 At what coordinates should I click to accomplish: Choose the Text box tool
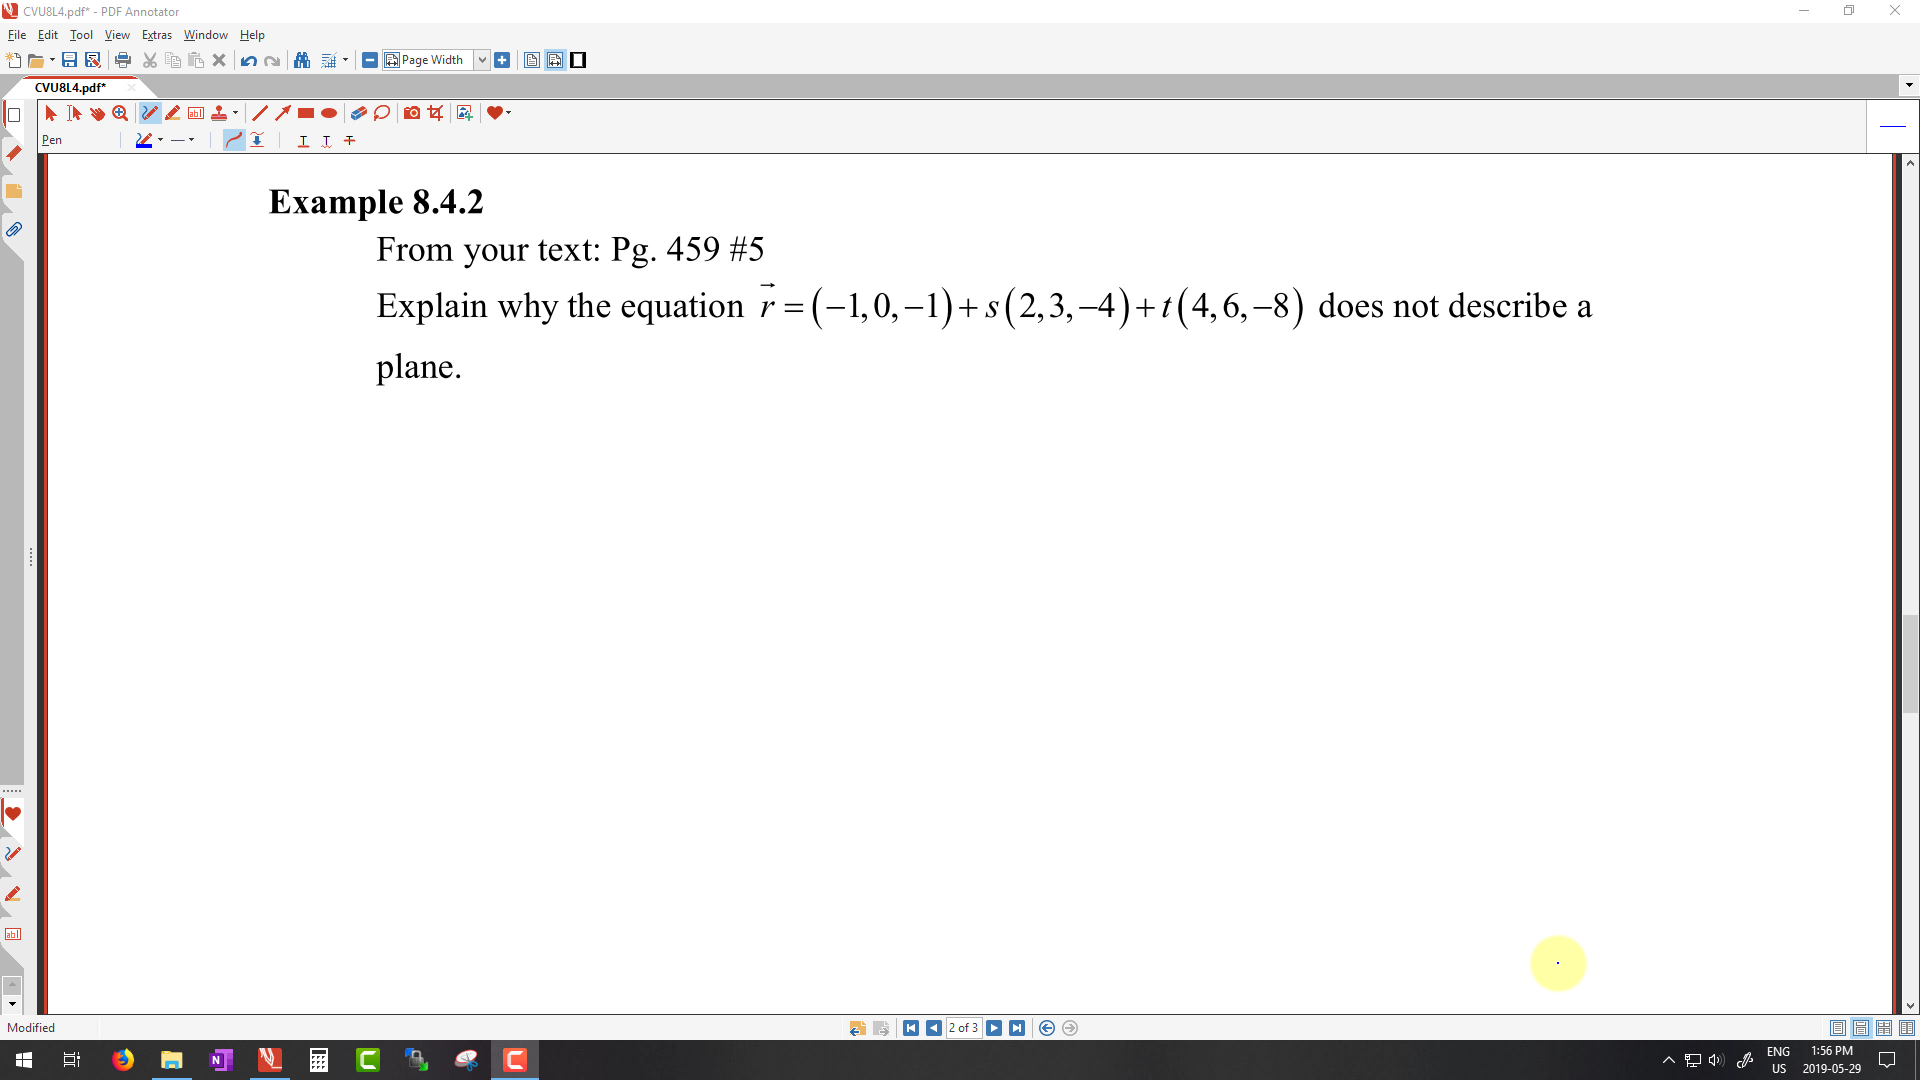[196, 113]
